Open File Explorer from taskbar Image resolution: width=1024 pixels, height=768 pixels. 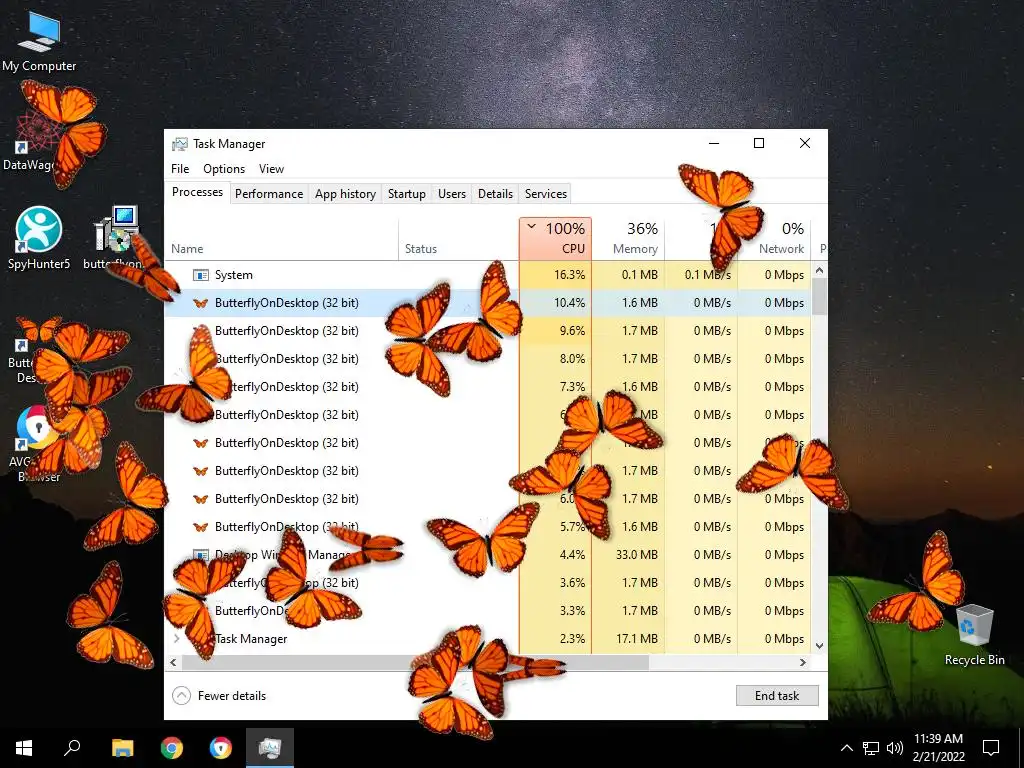click(x=122, y=748)
